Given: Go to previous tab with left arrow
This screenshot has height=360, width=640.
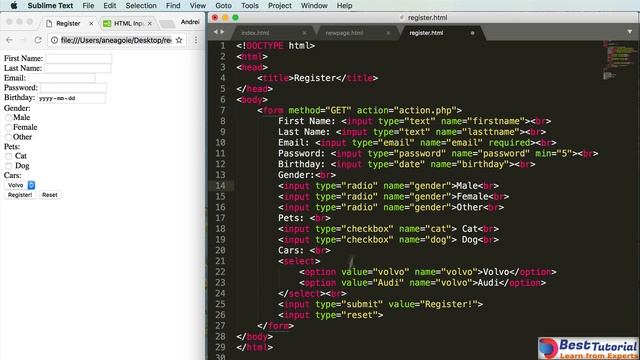Looking at the screenshot, I should [216, 31].
